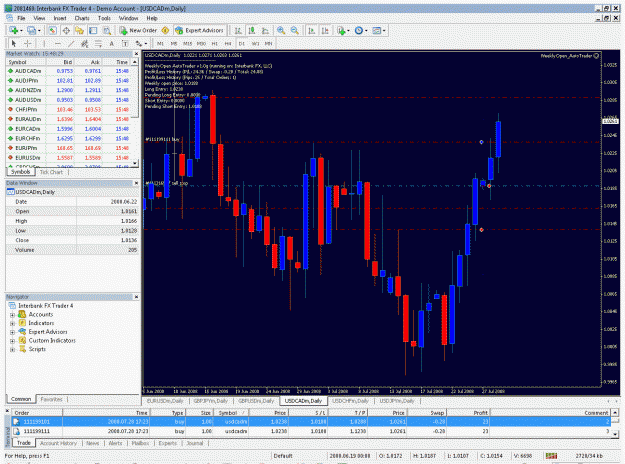Click the New Chart toolbar icon

(x=14, y=30)
